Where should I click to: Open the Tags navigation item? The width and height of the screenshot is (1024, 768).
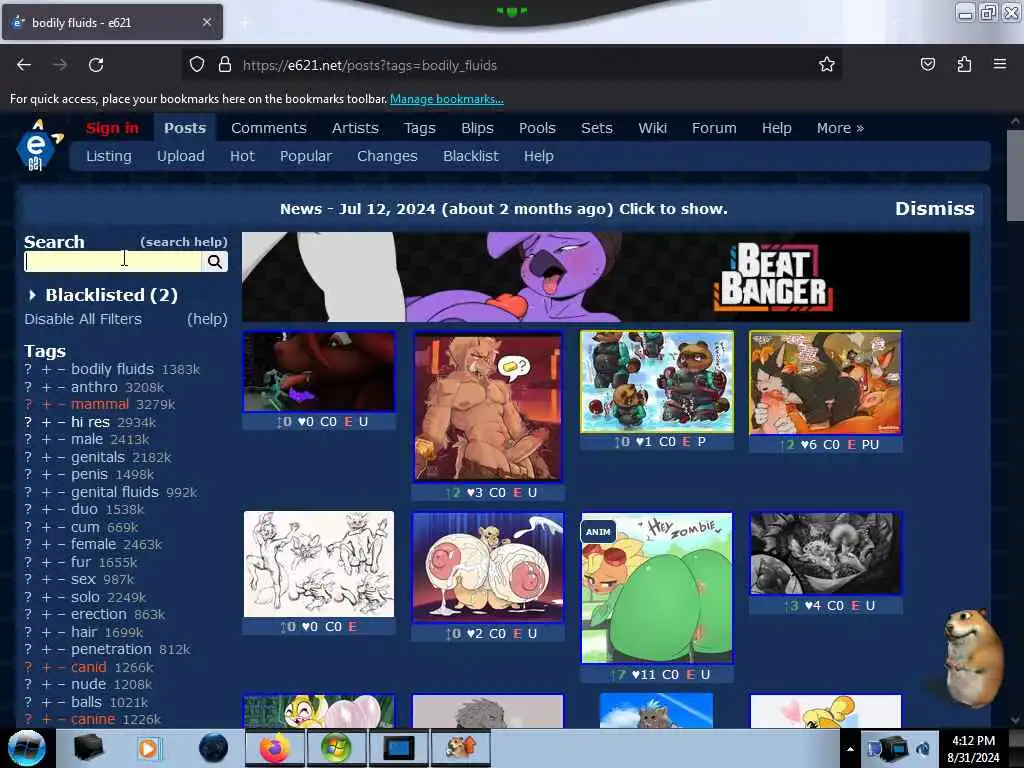419,128
